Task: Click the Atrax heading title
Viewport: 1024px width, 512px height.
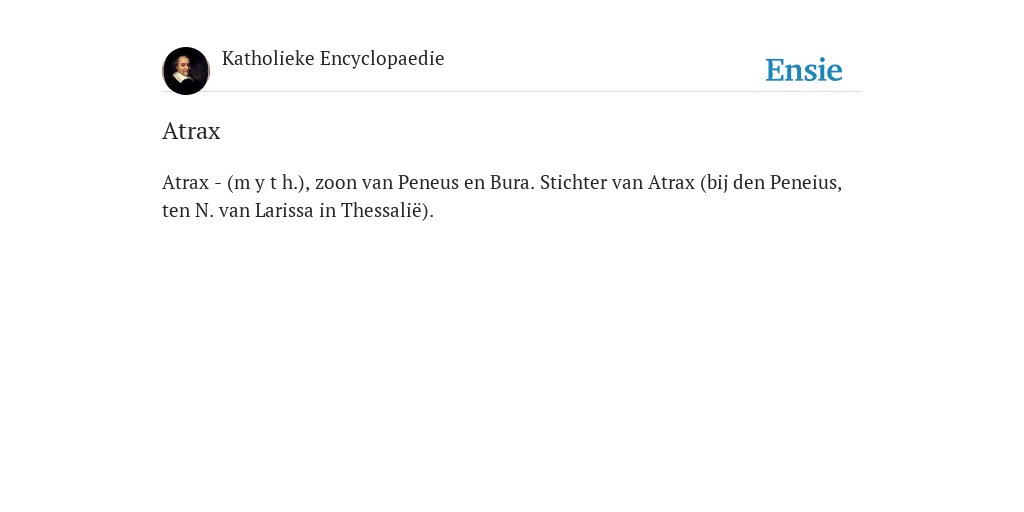Action: 191,131
